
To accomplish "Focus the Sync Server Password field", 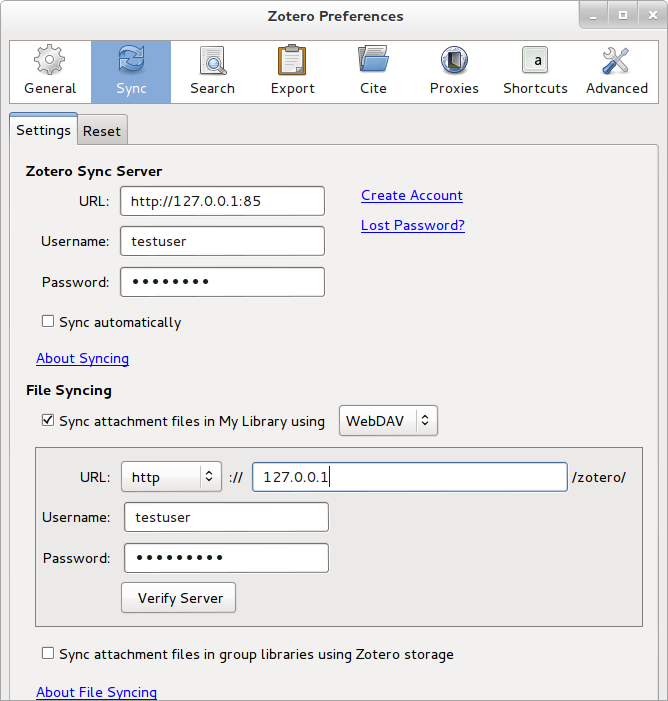I will (222, 282).
